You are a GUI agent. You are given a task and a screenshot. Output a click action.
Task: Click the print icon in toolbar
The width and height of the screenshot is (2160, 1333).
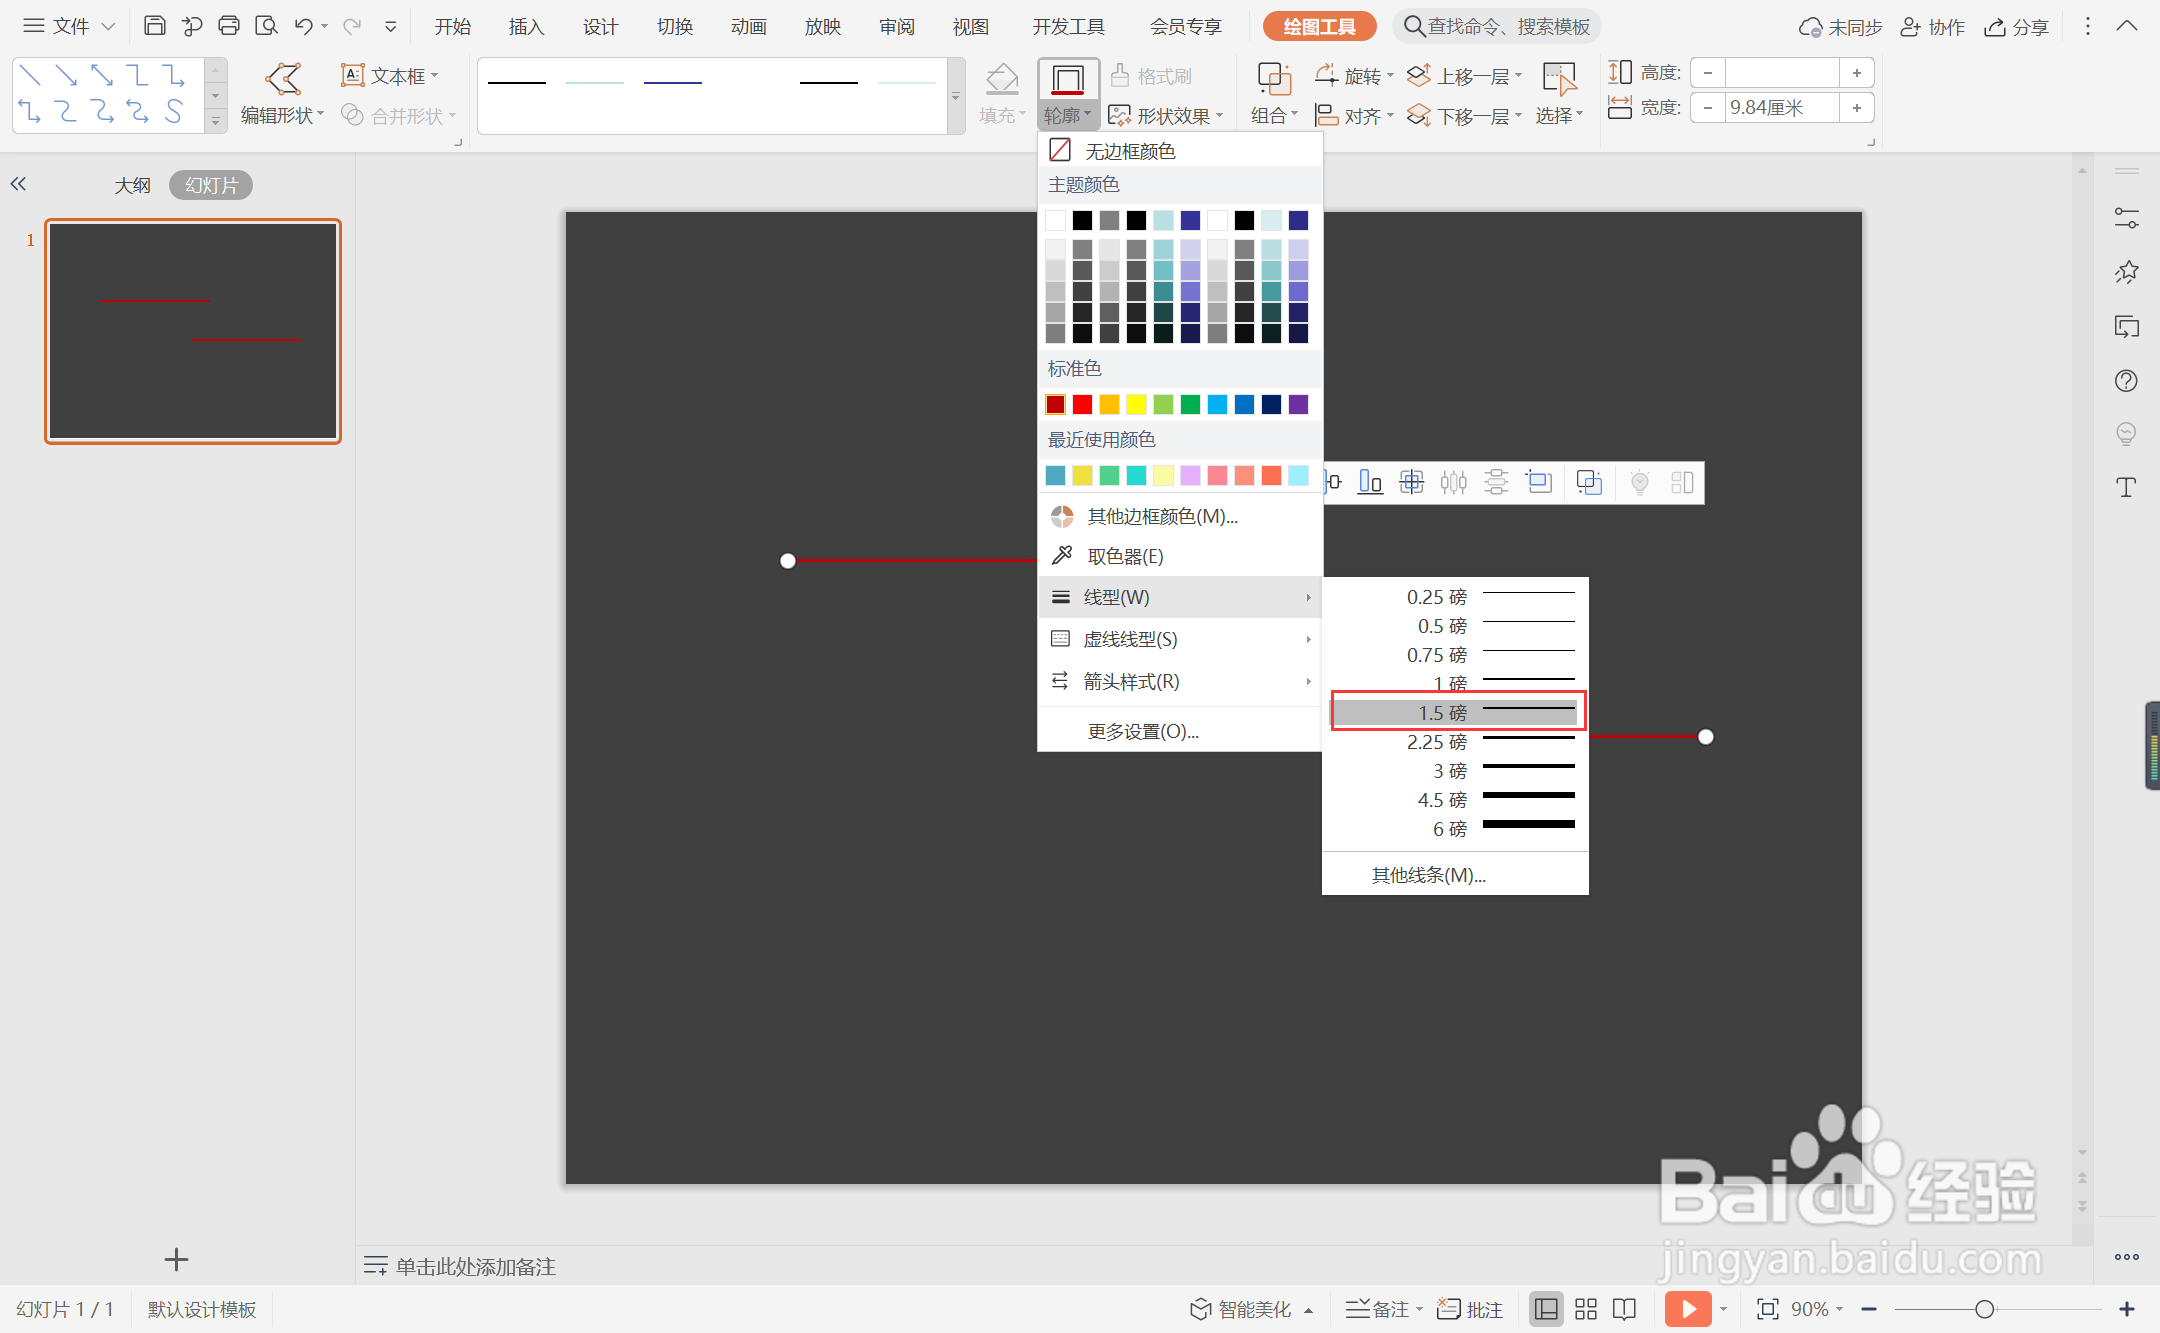(229, 26)
